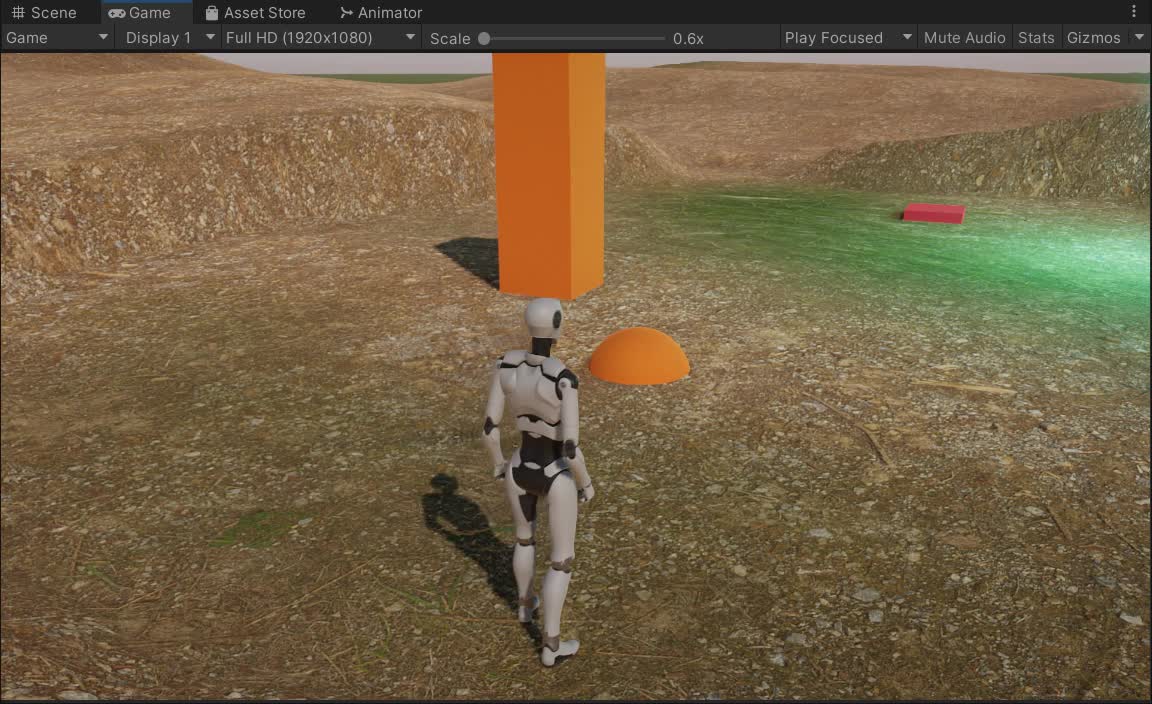Toggle Gizmos visibility in Game view

coord(1093,38)
